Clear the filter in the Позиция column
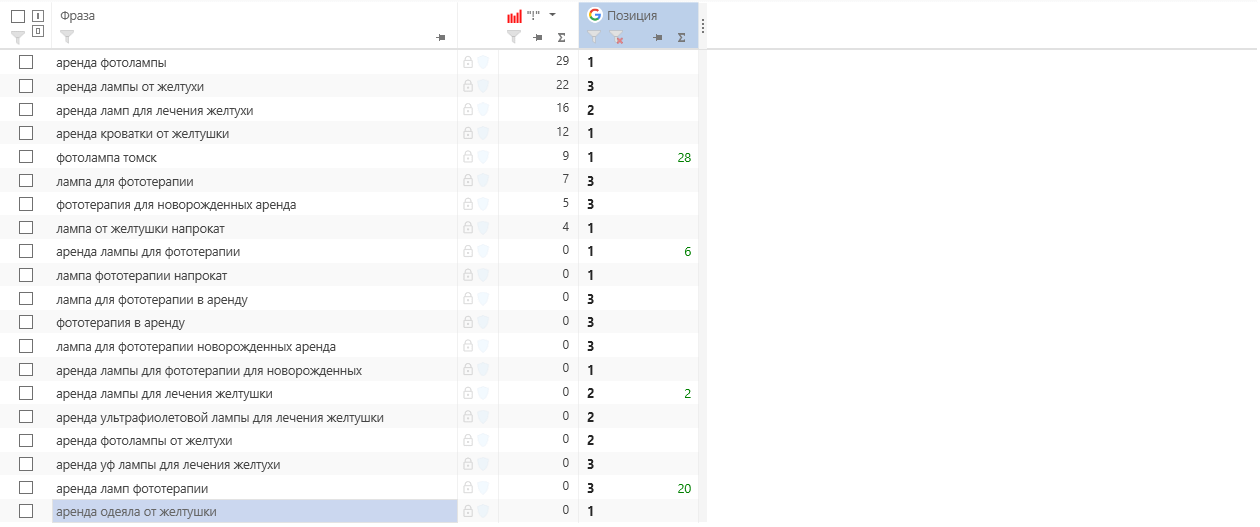1260x527 pixels. pos(617,37)
